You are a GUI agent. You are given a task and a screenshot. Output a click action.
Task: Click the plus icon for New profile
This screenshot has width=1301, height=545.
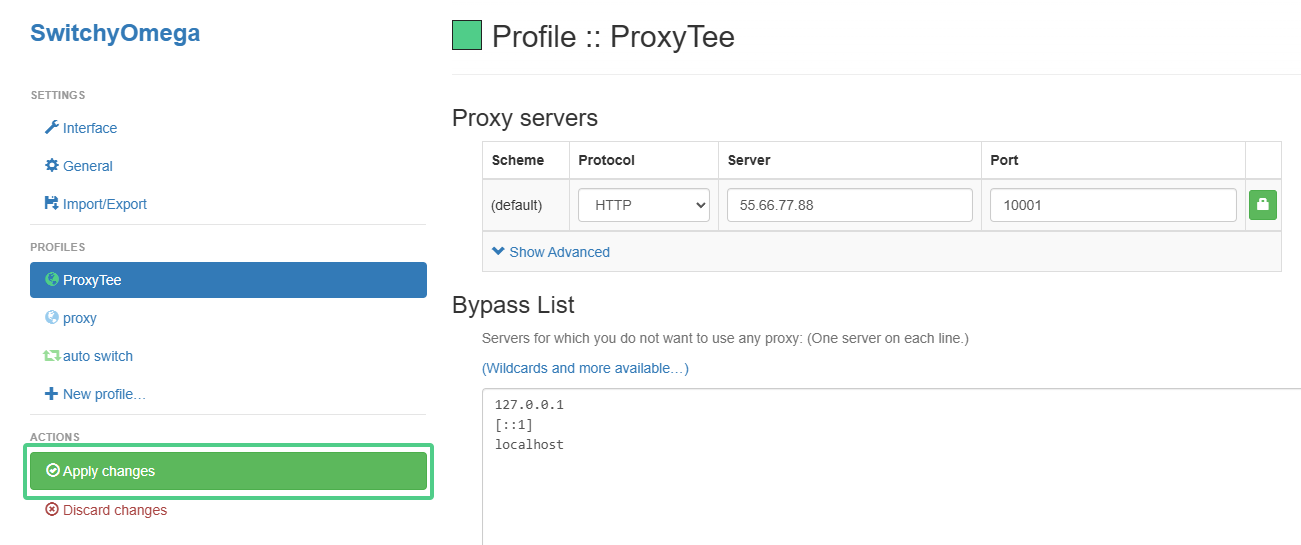52,394
